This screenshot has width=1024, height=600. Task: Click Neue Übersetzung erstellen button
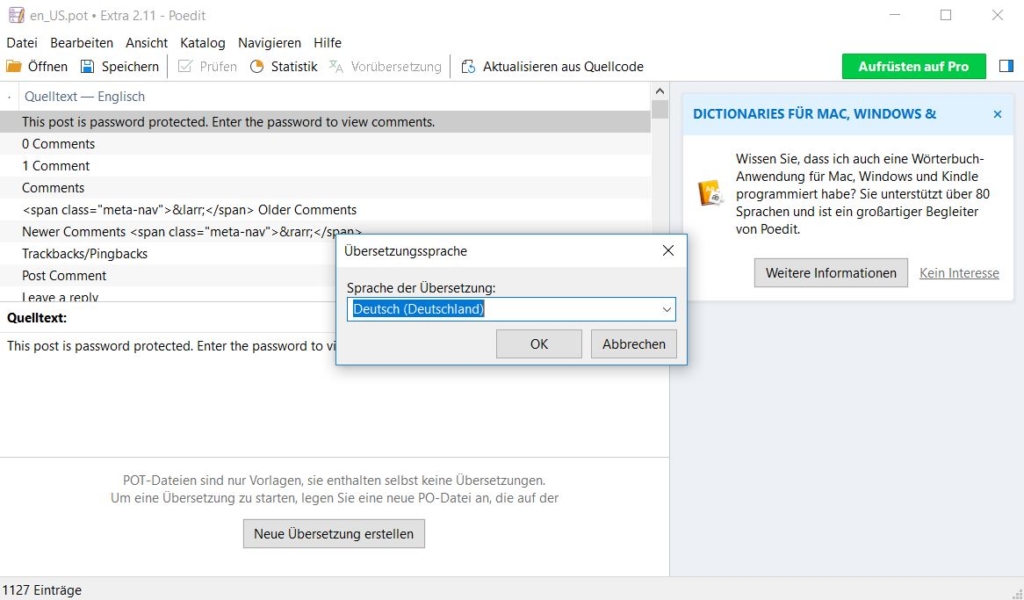[x=334, y=533]
